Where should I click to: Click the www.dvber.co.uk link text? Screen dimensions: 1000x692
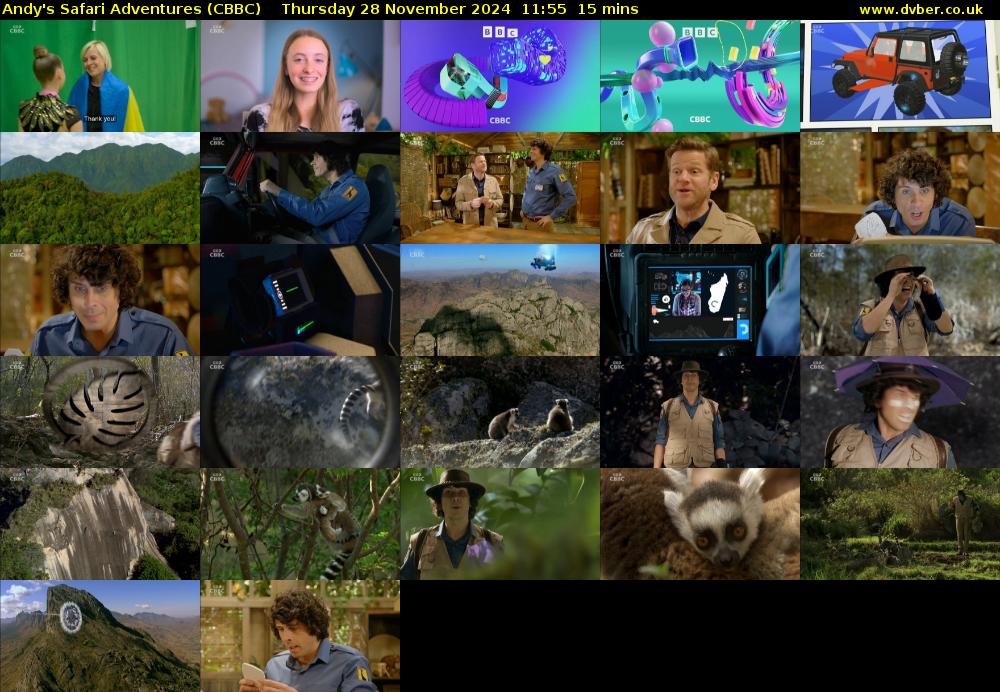coord(921,9)
